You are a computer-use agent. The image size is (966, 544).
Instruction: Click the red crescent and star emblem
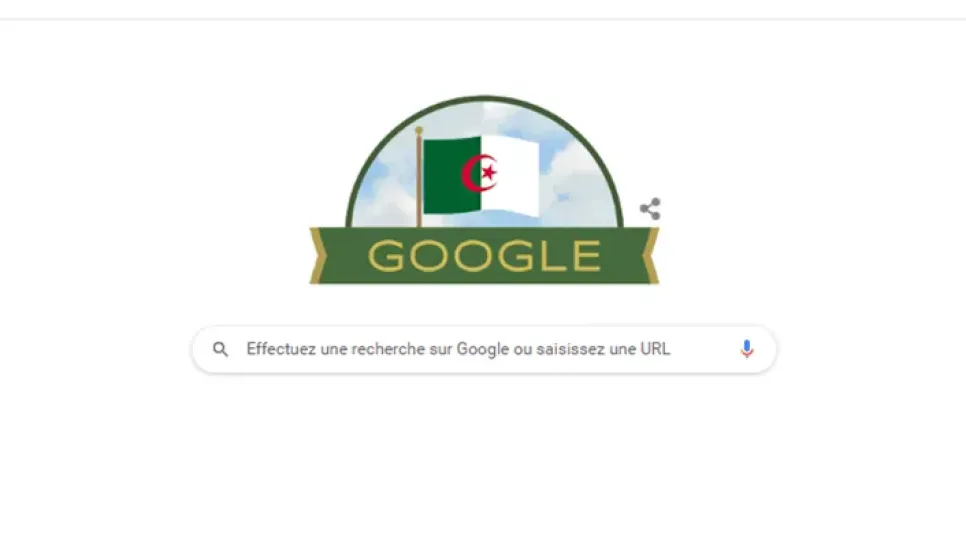(x=479, y=173)
